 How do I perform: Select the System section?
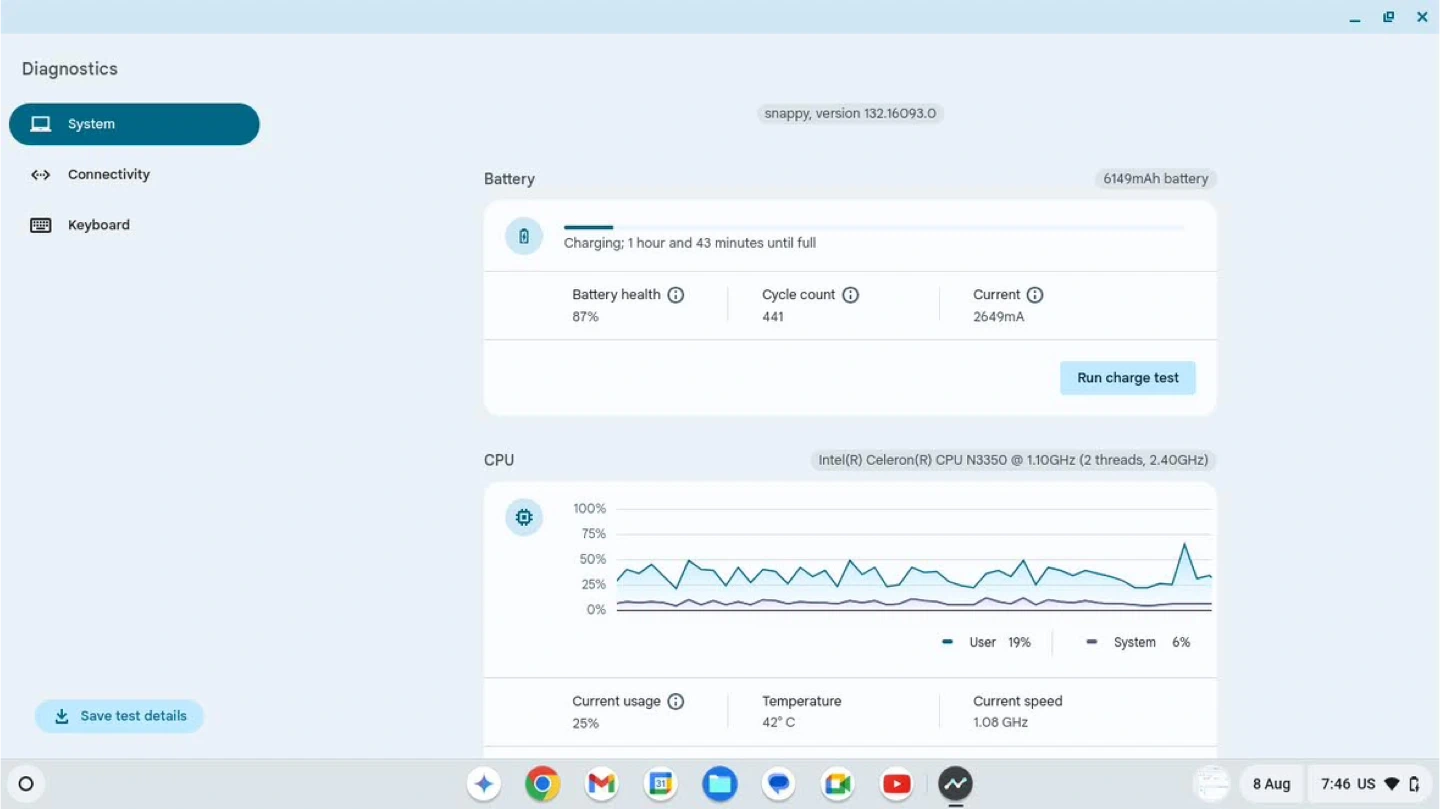coord(134,124)
